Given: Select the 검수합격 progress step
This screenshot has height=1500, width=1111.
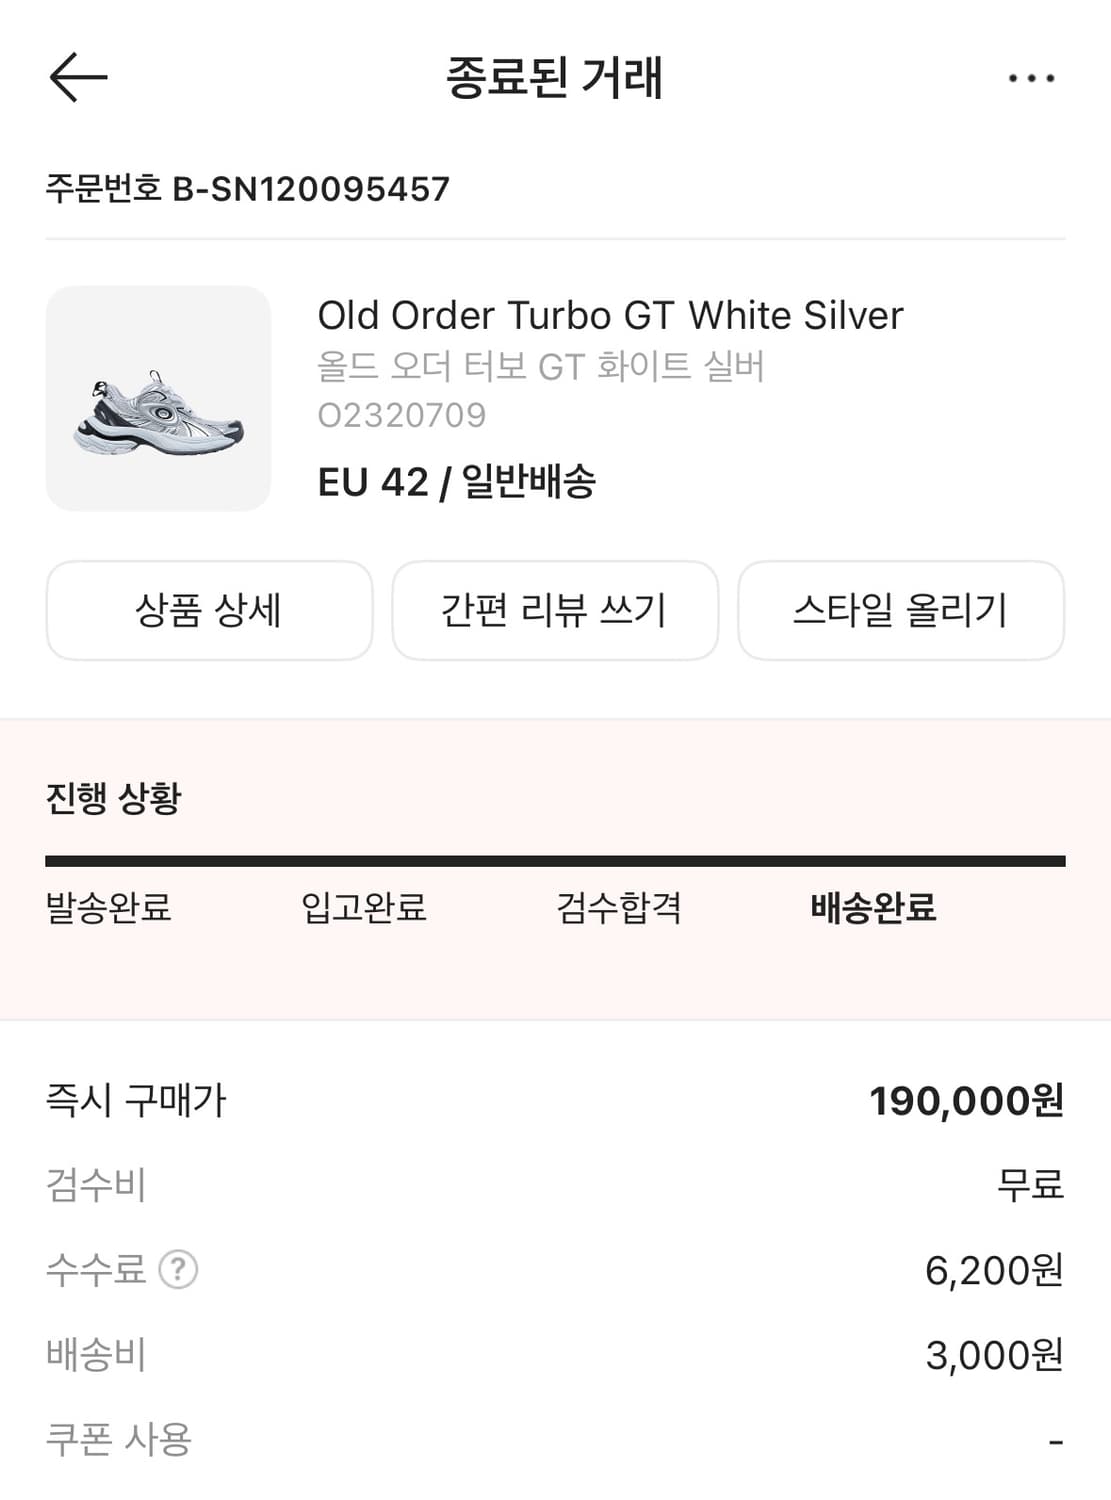Looking at the screenshot, I should pyautogui.click(x=619, y=908).
